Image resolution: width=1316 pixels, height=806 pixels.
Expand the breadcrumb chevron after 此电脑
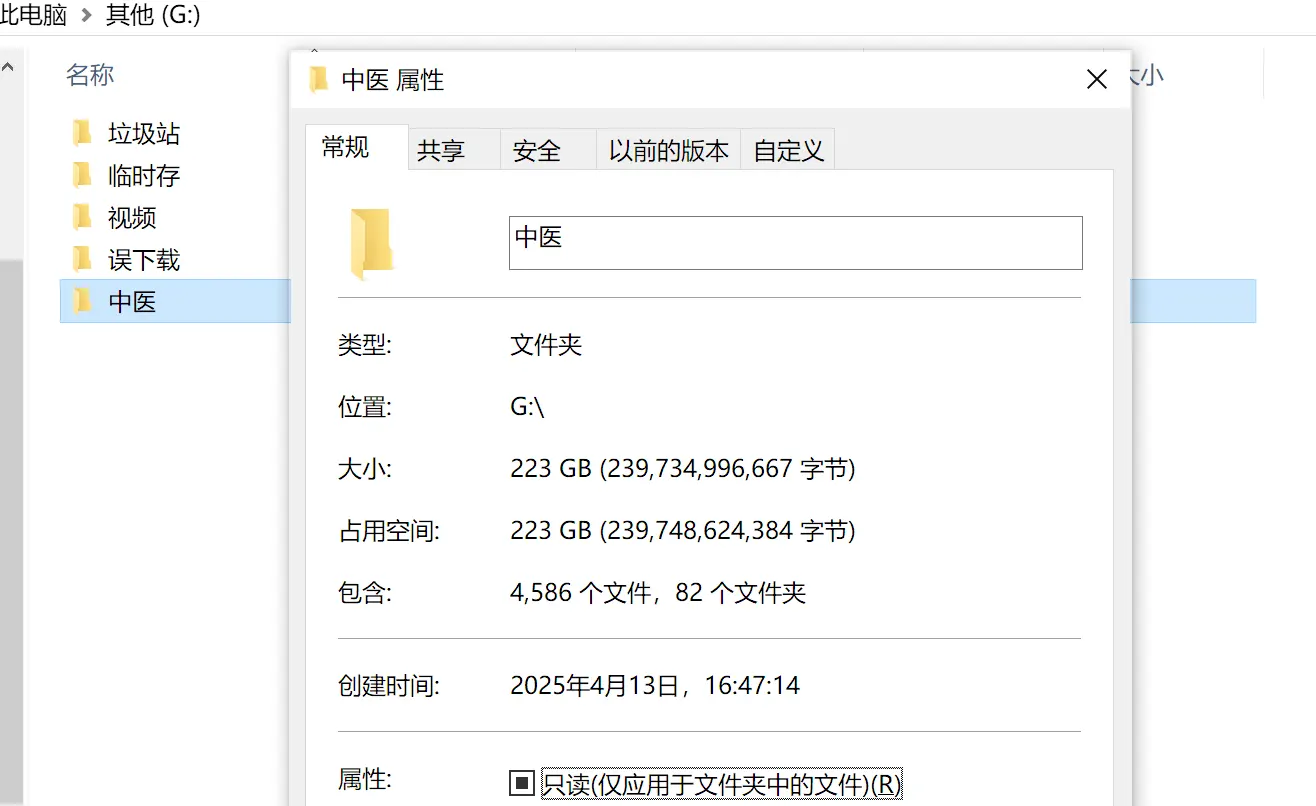[x=86, y=17]
